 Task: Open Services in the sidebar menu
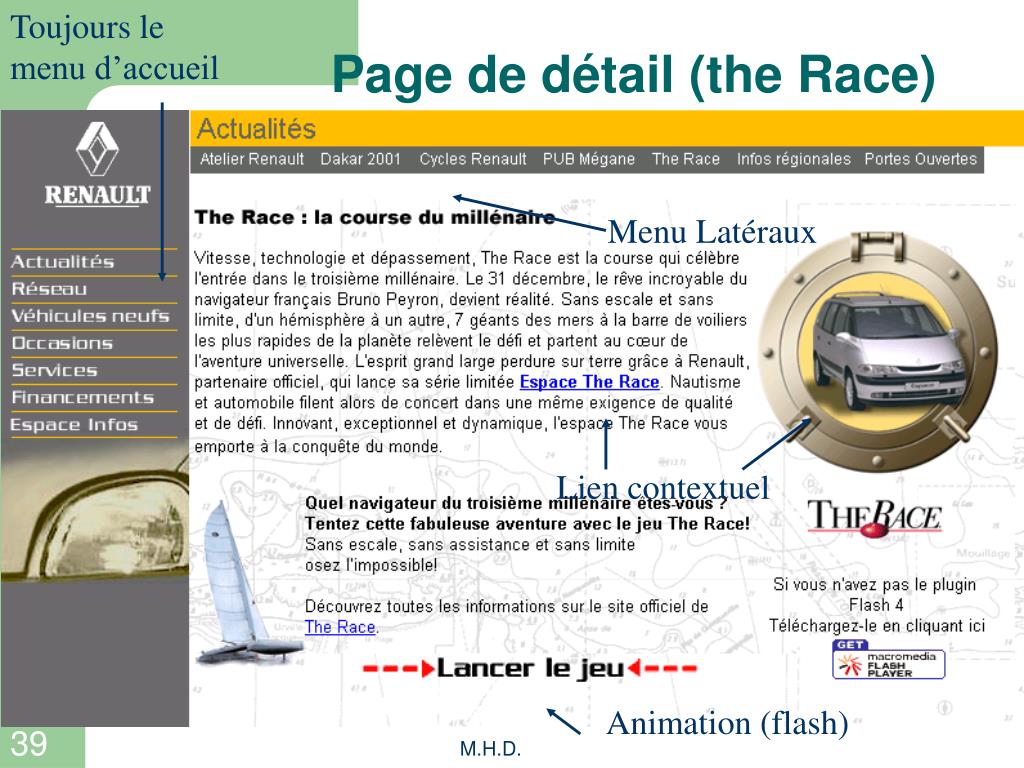point(54,370)
